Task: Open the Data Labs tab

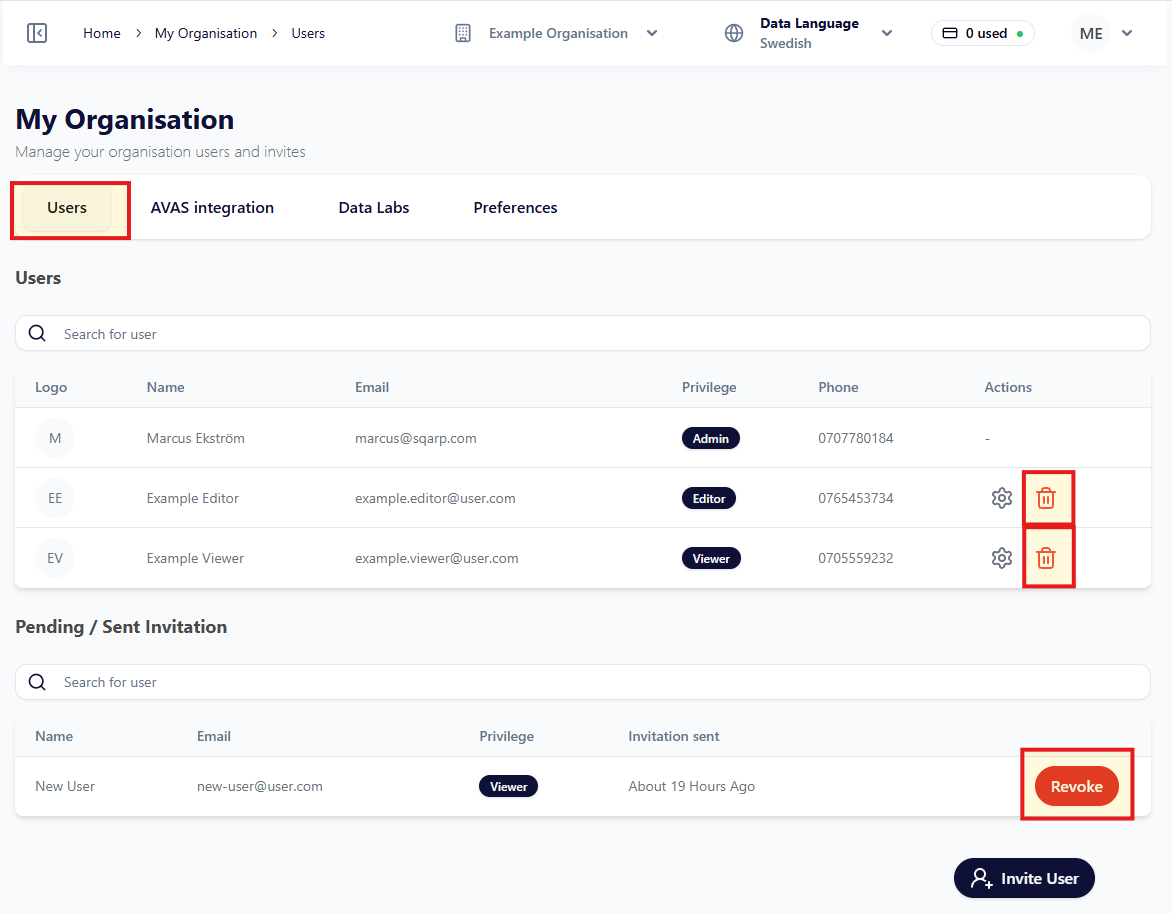Action: (374, 208)
